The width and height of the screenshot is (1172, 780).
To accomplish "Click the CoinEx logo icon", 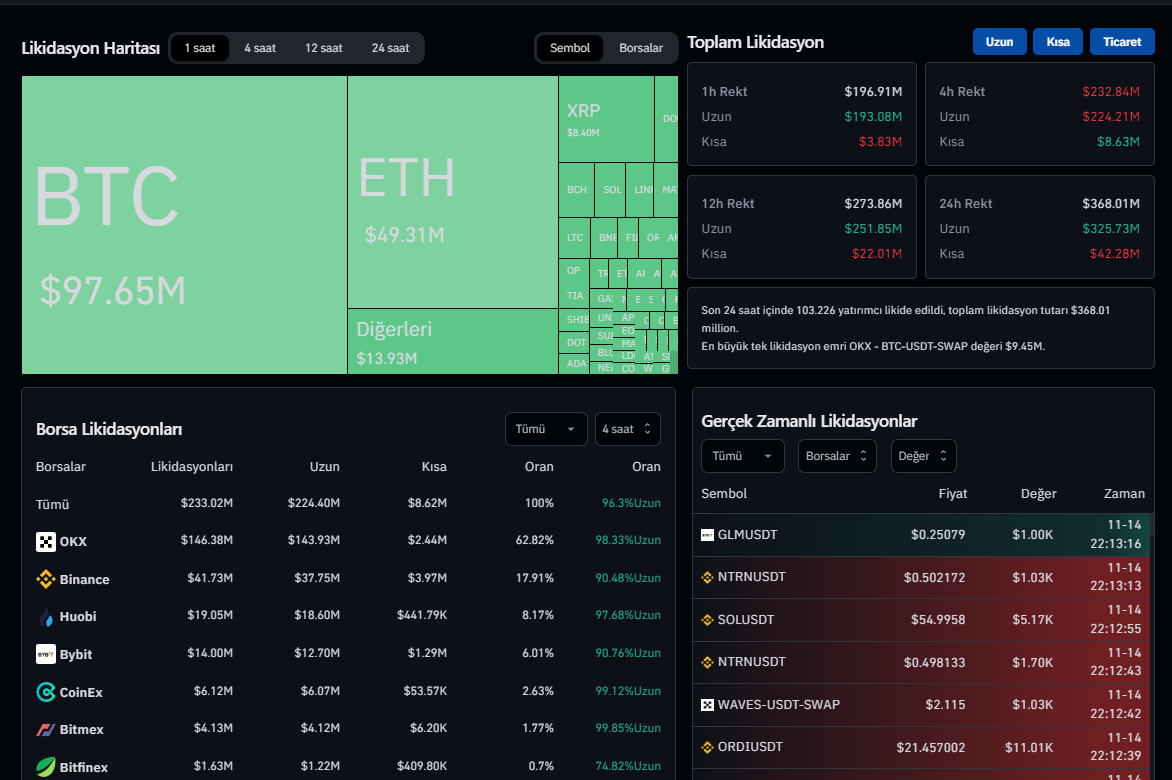I will (46, 692).
